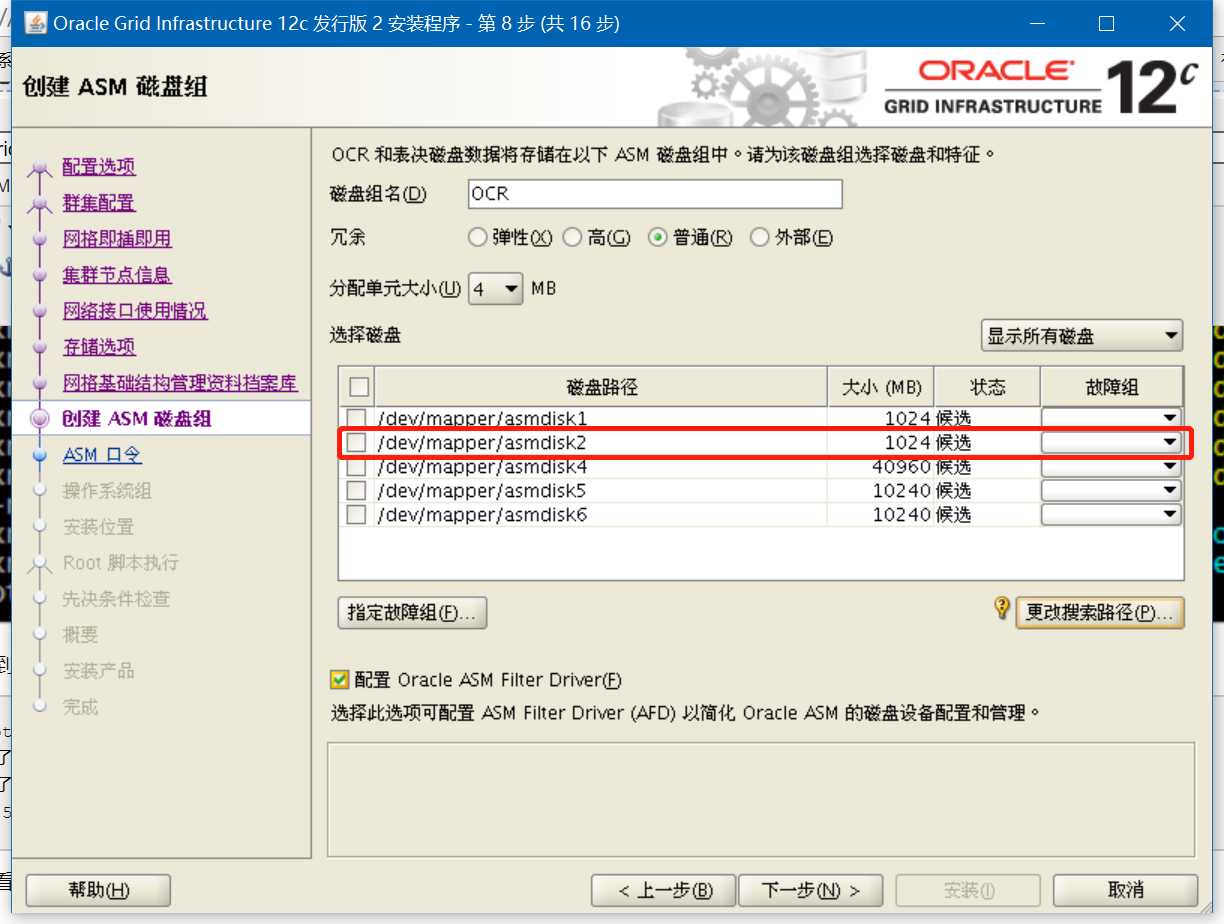
Task: Go to the 配置选项 step
Action: [x=99, y=167]
